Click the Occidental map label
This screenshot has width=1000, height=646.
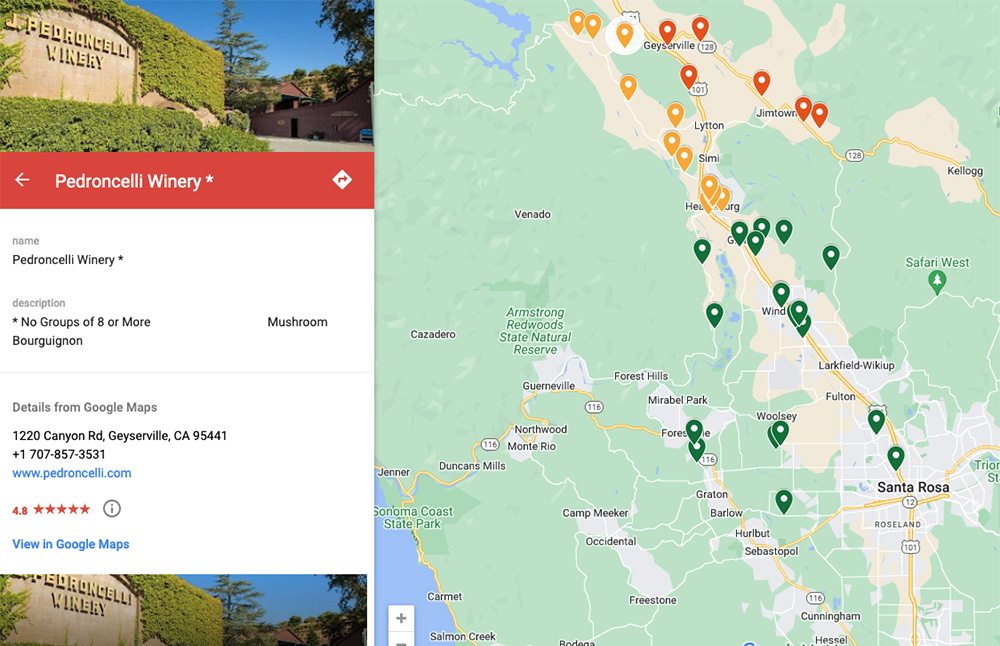611,541
